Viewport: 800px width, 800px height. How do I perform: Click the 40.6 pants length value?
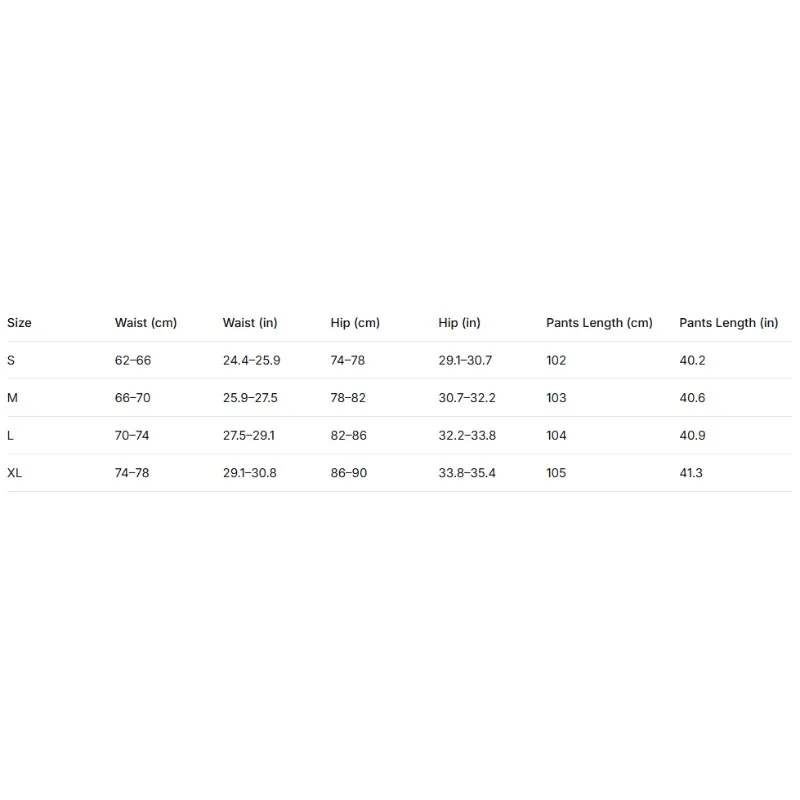[692, 398]
